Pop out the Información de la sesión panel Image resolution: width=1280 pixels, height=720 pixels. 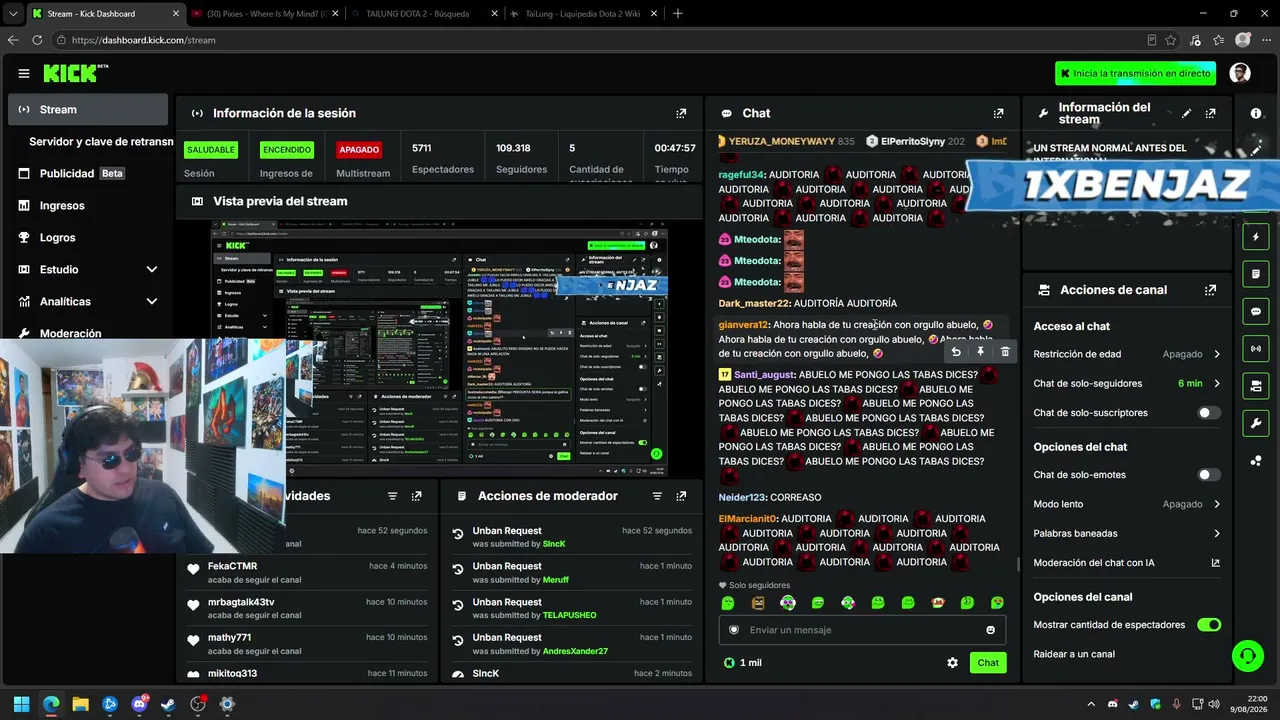pyautogui.click(x=681, y=114)
